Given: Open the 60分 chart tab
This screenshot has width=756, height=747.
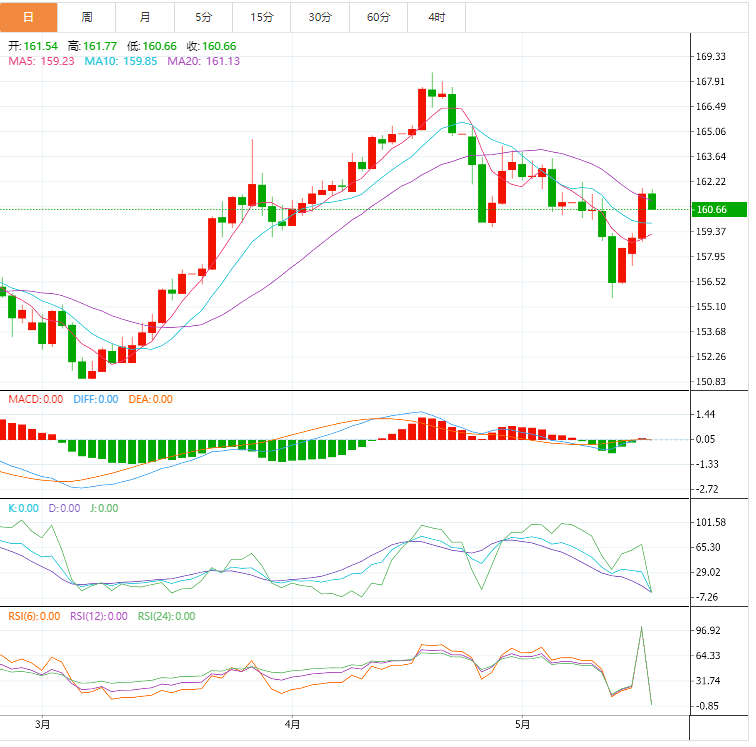Looking at the screenshot, I should click(x=379, y=17).
